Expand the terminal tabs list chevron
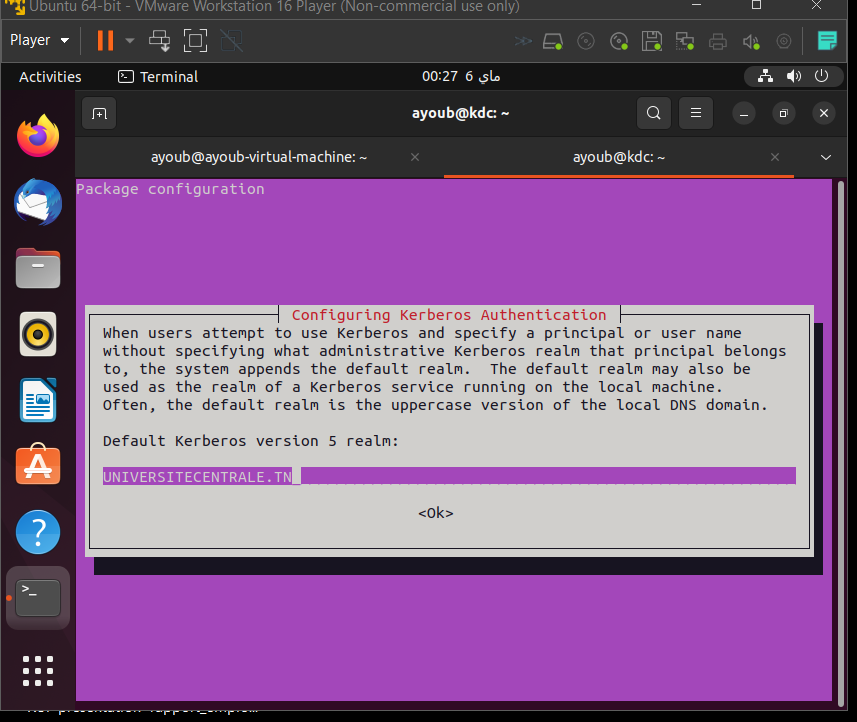857x722 pixels. pyautogui.click(x=826, y=157)
